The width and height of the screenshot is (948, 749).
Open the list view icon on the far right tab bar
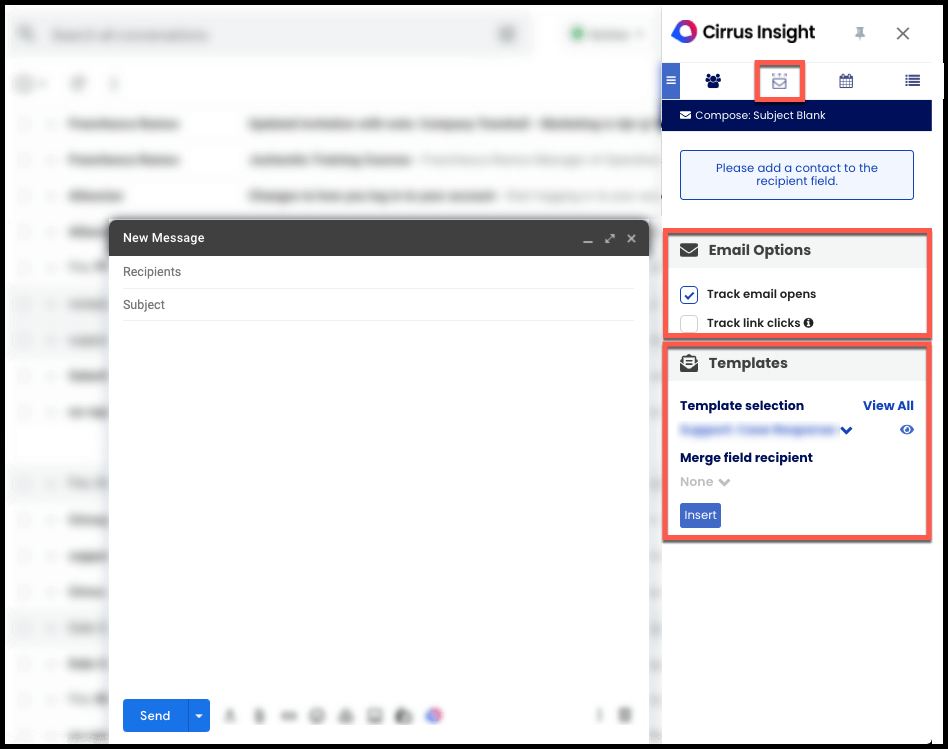(x=912, y=81)
